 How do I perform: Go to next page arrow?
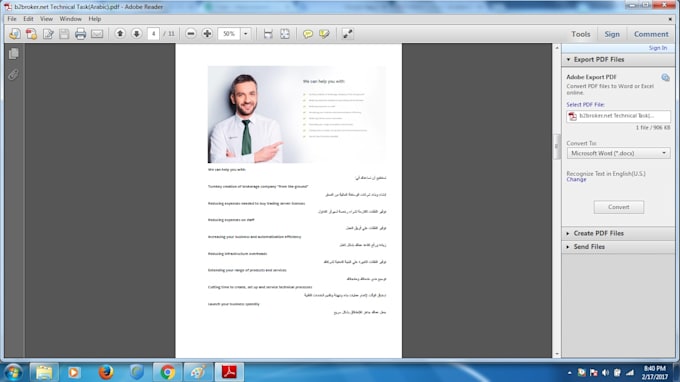click(137, 34)
